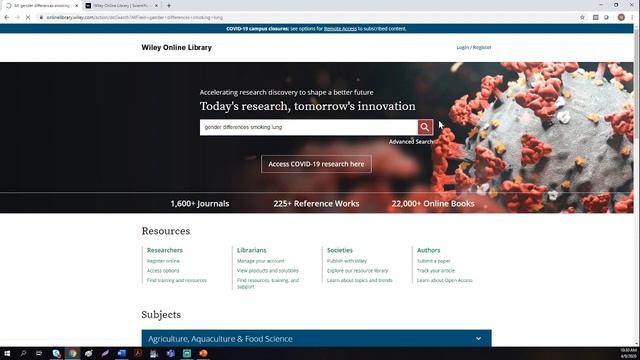The width and height of the screenshot is (640, 360).
Task: Expand Agriculture, Aquaculture & Food Science subject
Action: (316, 338)
